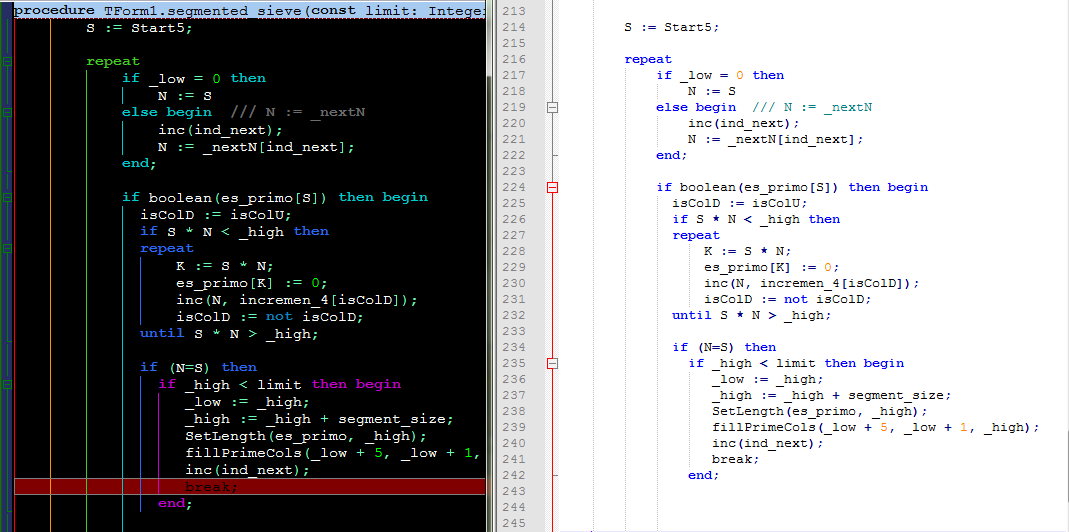Collapse the red fold marker at line 224
This screenshot has width=1069, height=532.
[x=553, y=187]
